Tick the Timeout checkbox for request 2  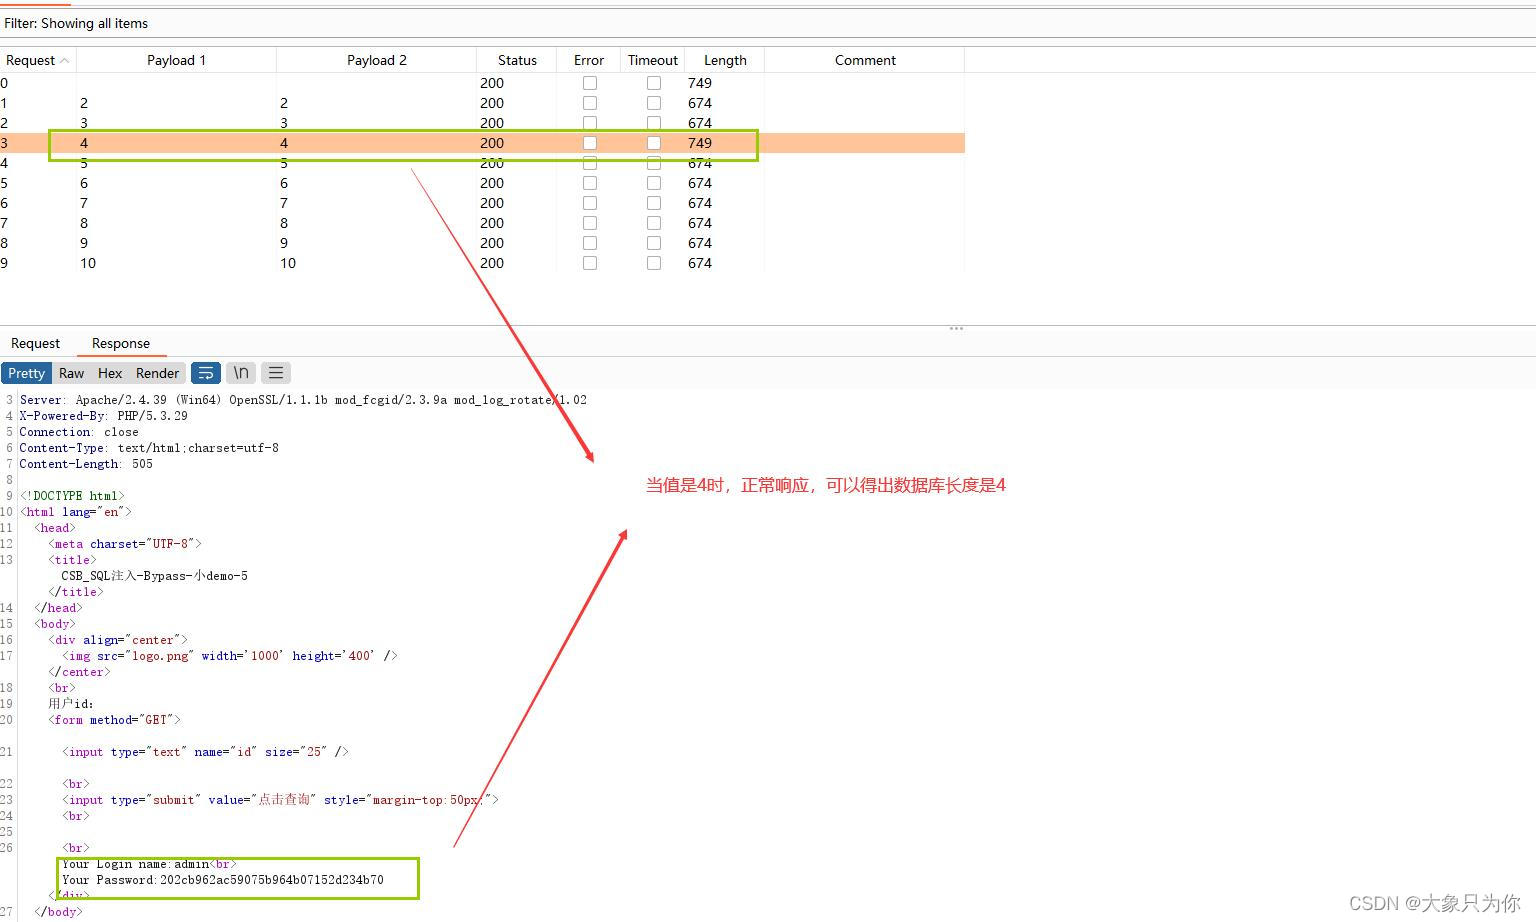(x=654, y=123)
